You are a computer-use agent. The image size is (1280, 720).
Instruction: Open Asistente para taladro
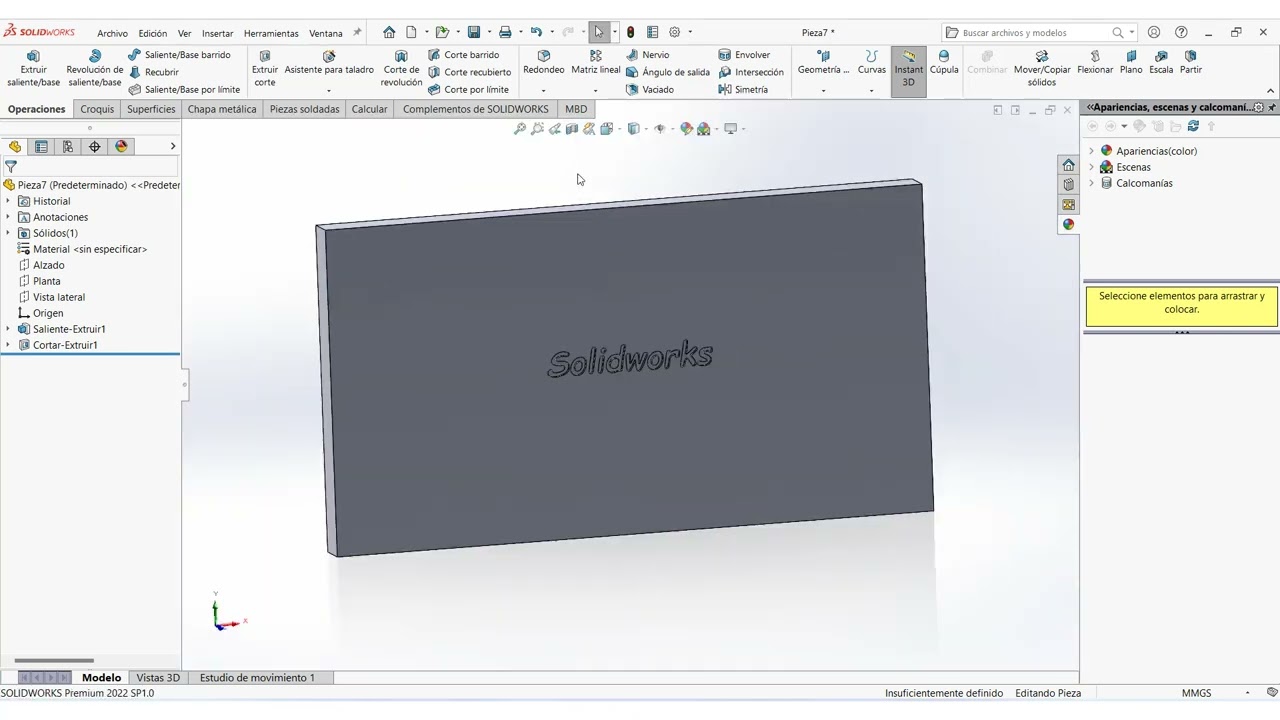click(x=329, y=63)
